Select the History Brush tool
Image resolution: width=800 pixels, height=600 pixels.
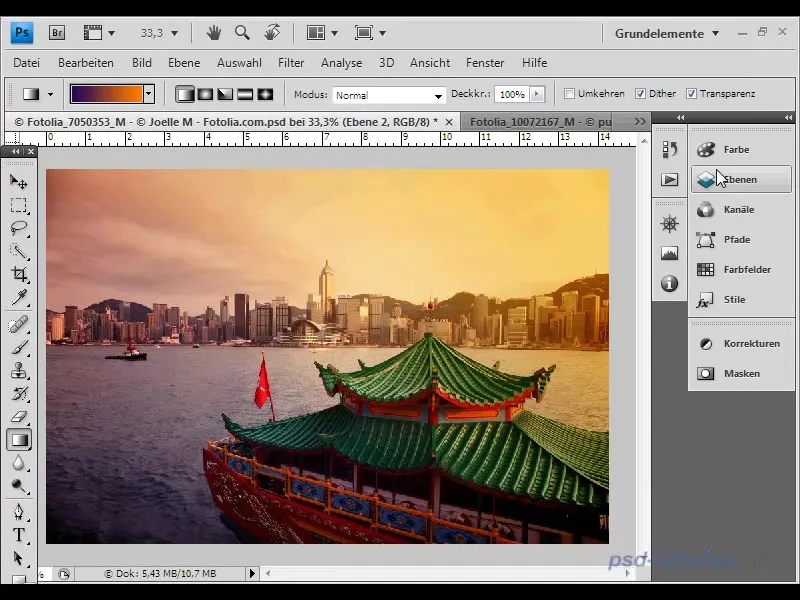click(x=19, y=393)
